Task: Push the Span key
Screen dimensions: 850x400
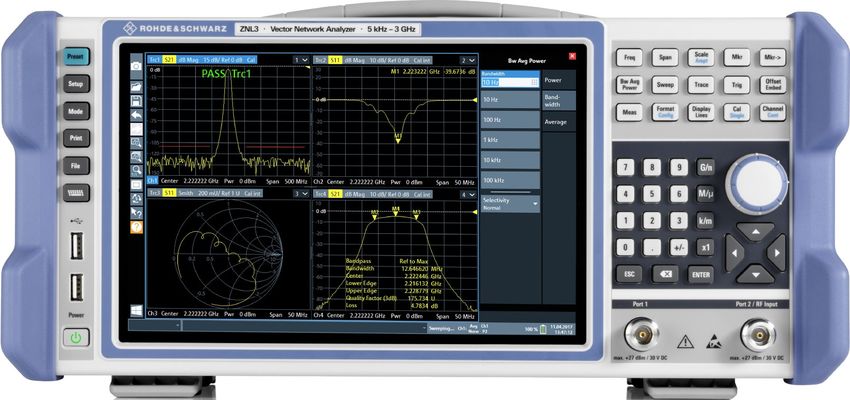Action: click(x=665, y=57)
